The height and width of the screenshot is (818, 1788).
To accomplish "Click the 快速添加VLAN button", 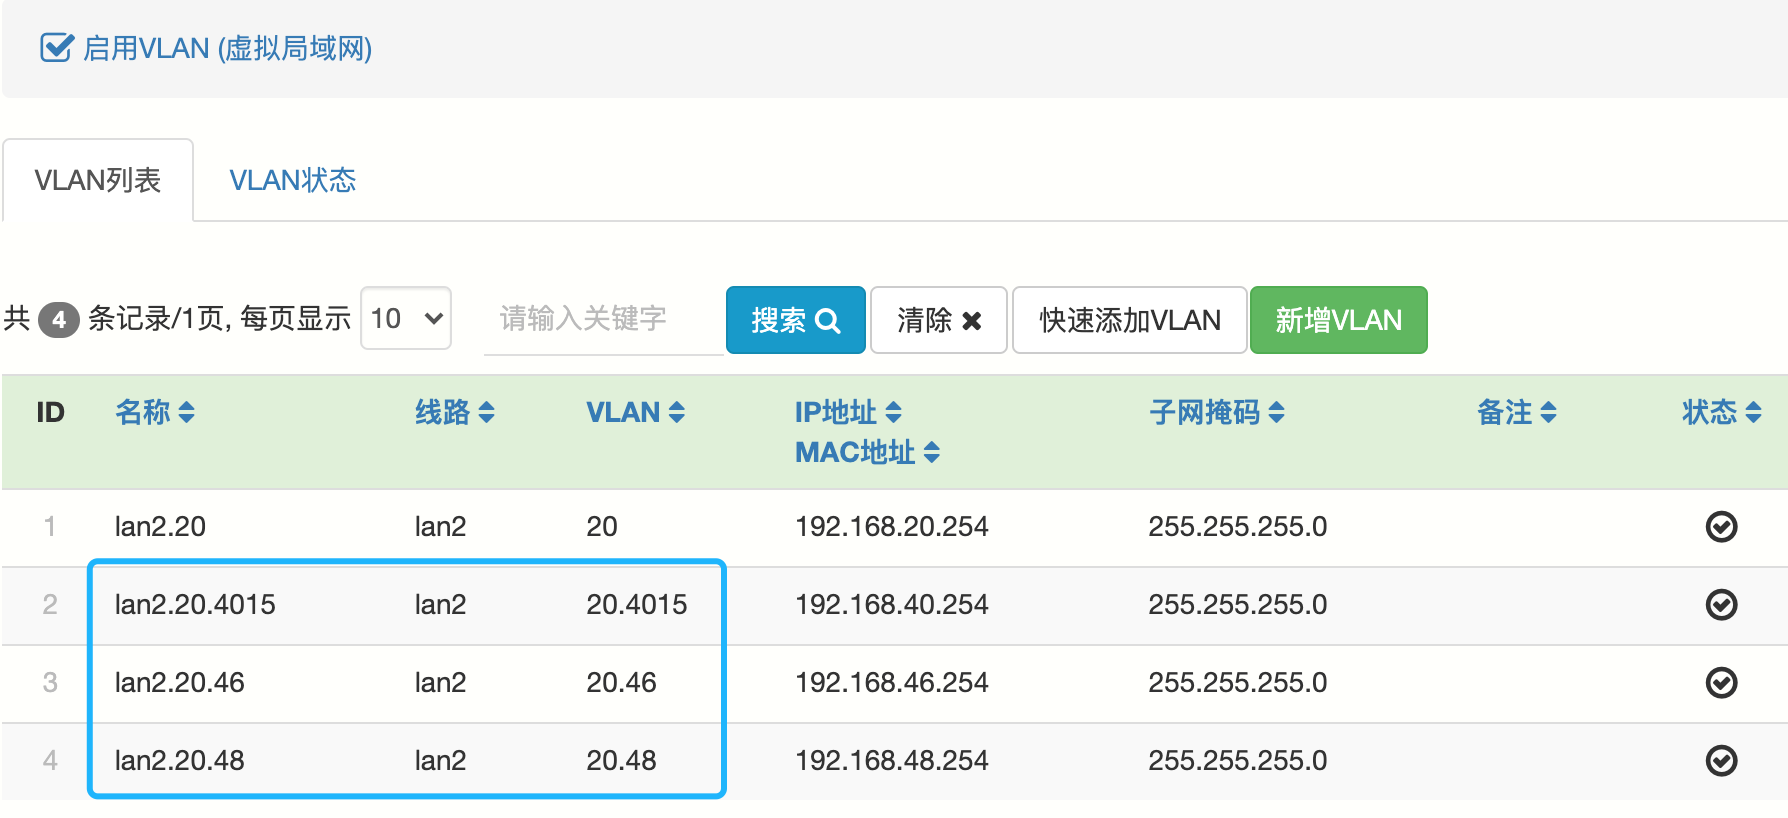I will tap(1129, 320).
